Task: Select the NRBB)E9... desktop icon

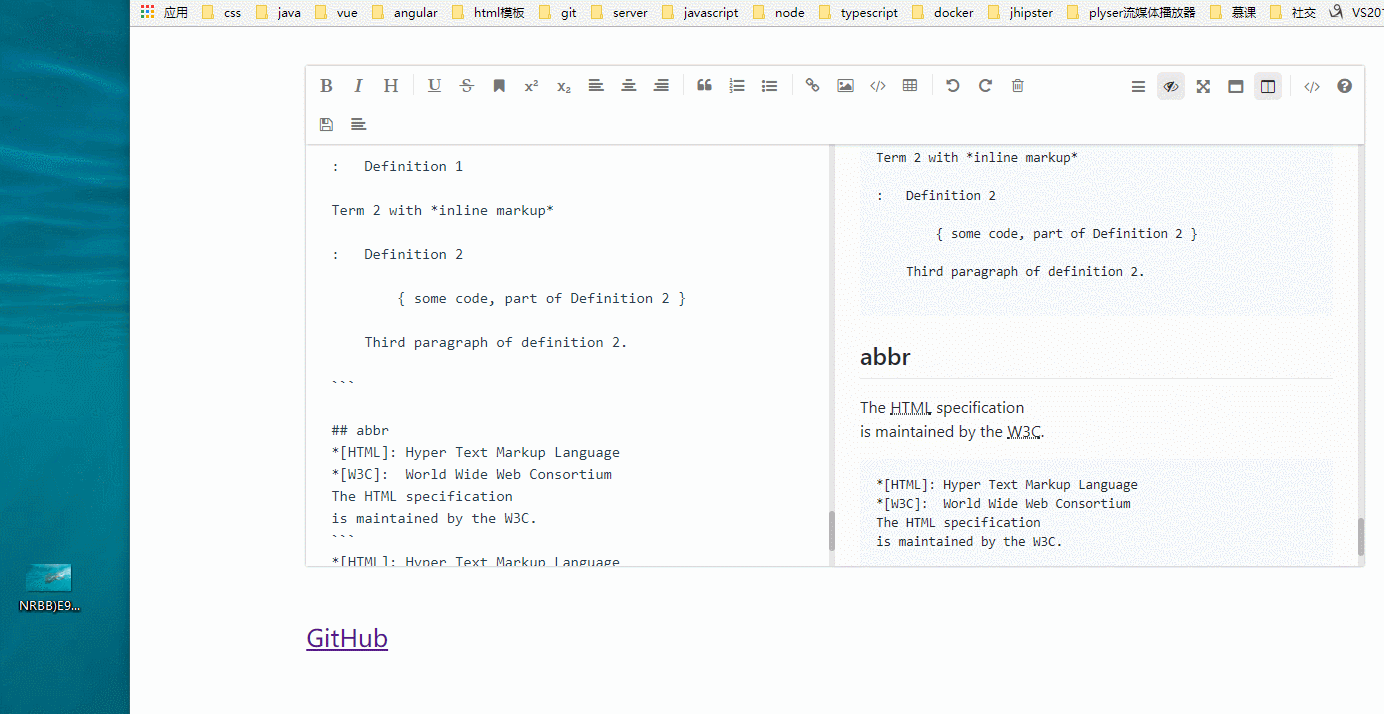Action: point(49,588)
